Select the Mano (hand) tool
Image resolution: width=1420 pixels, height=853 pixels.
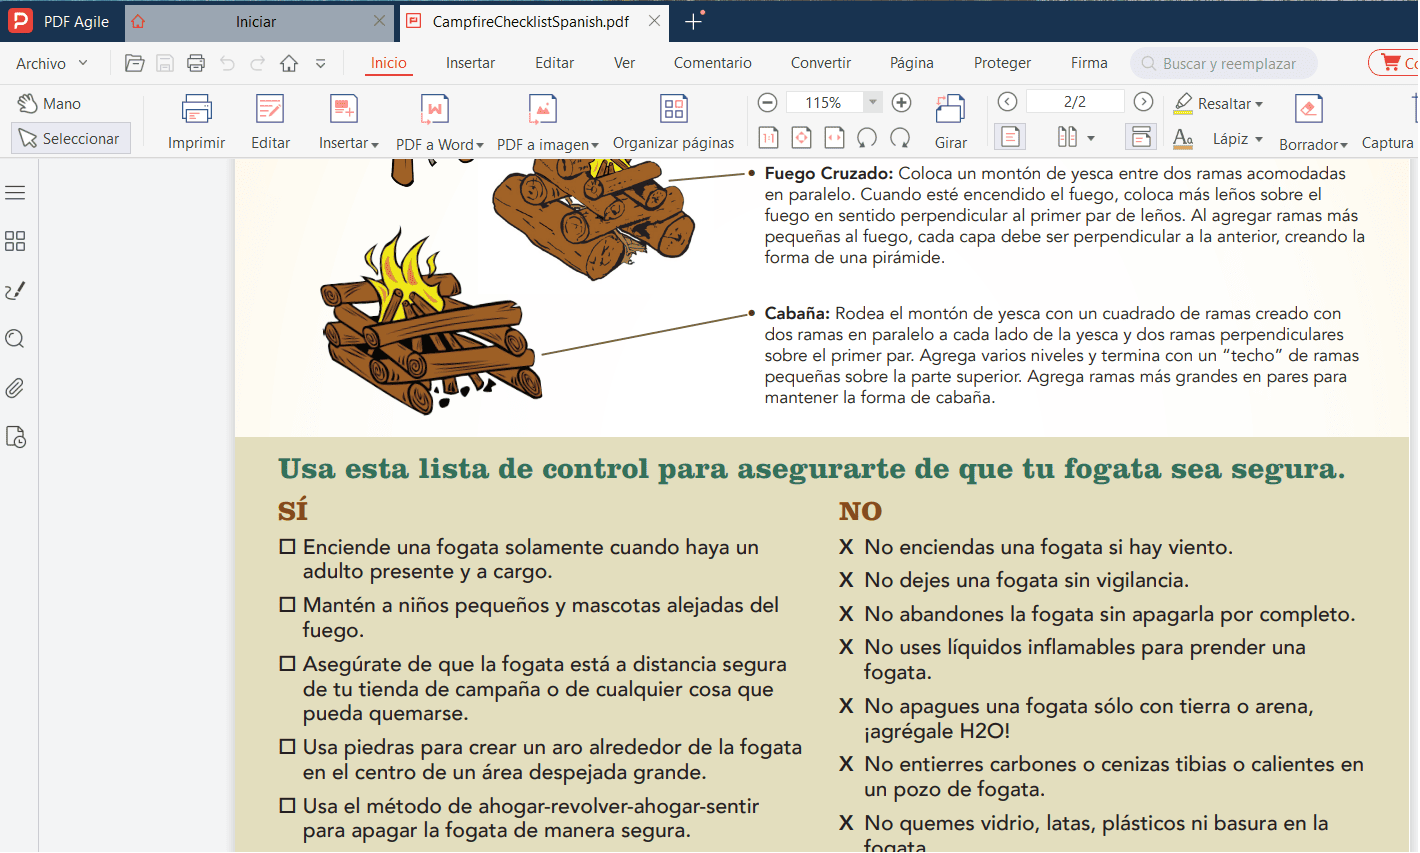[x=48, y=102]
